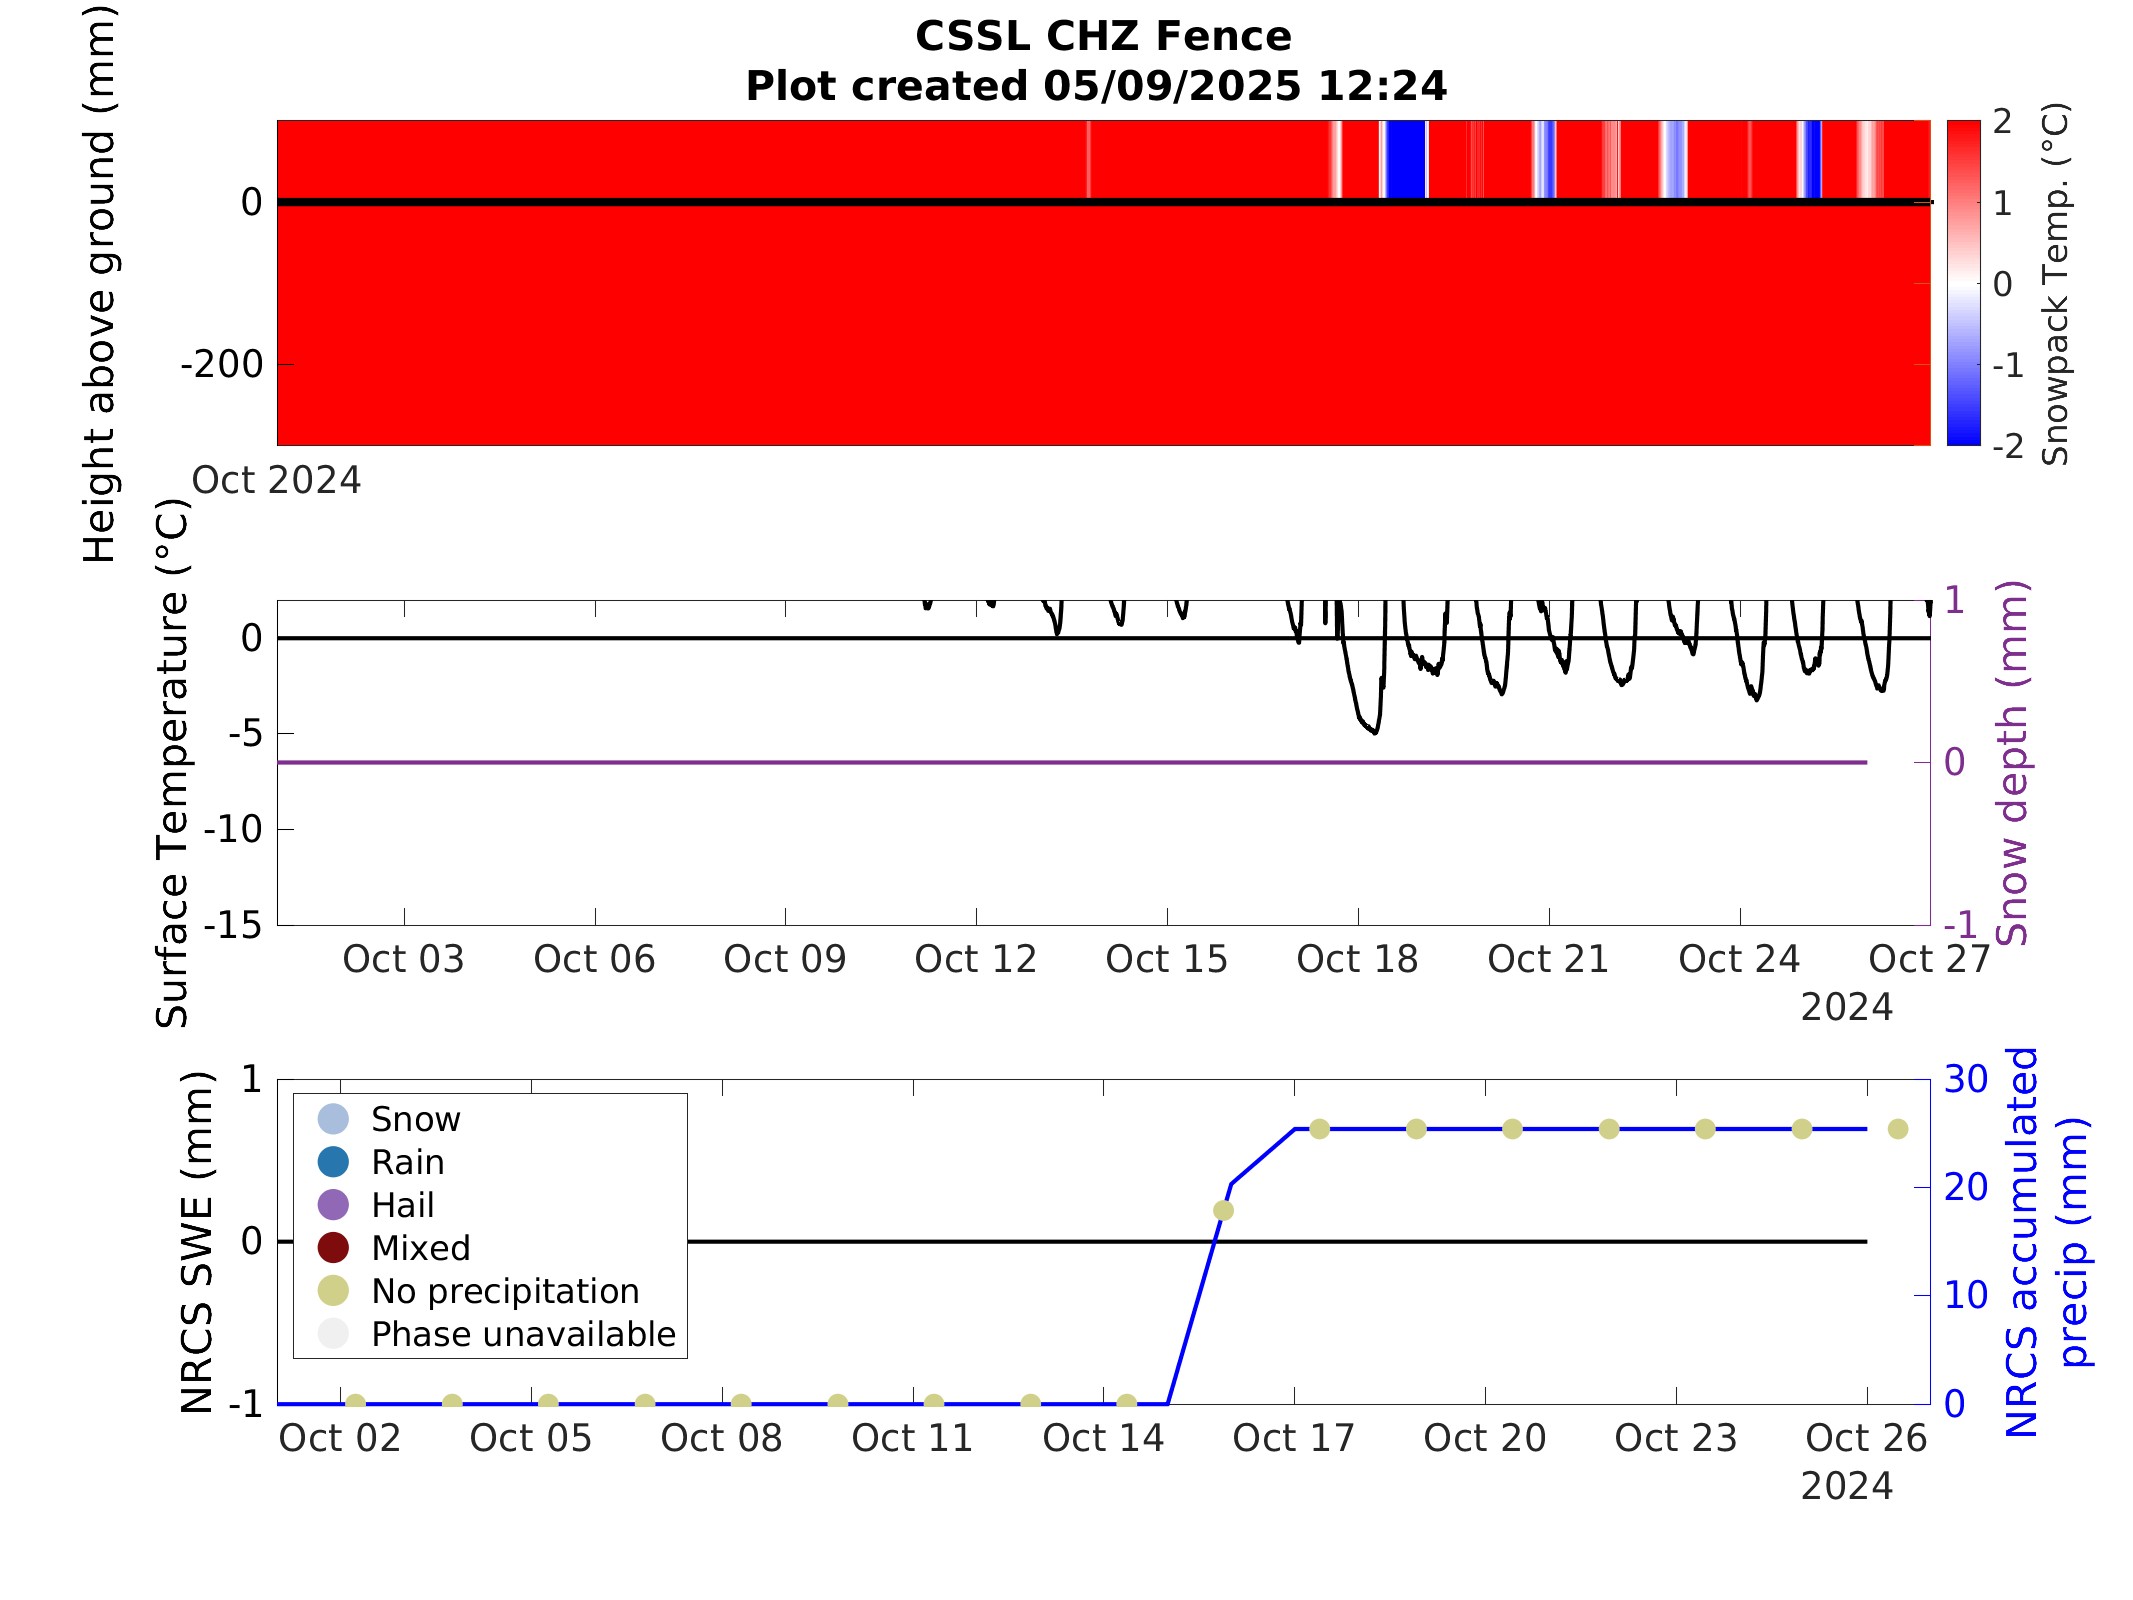The width and height of the screenshot is (2133, 1600).
Task: Click the "Oct 17" date tick label
Action: coord(1294,1438)
